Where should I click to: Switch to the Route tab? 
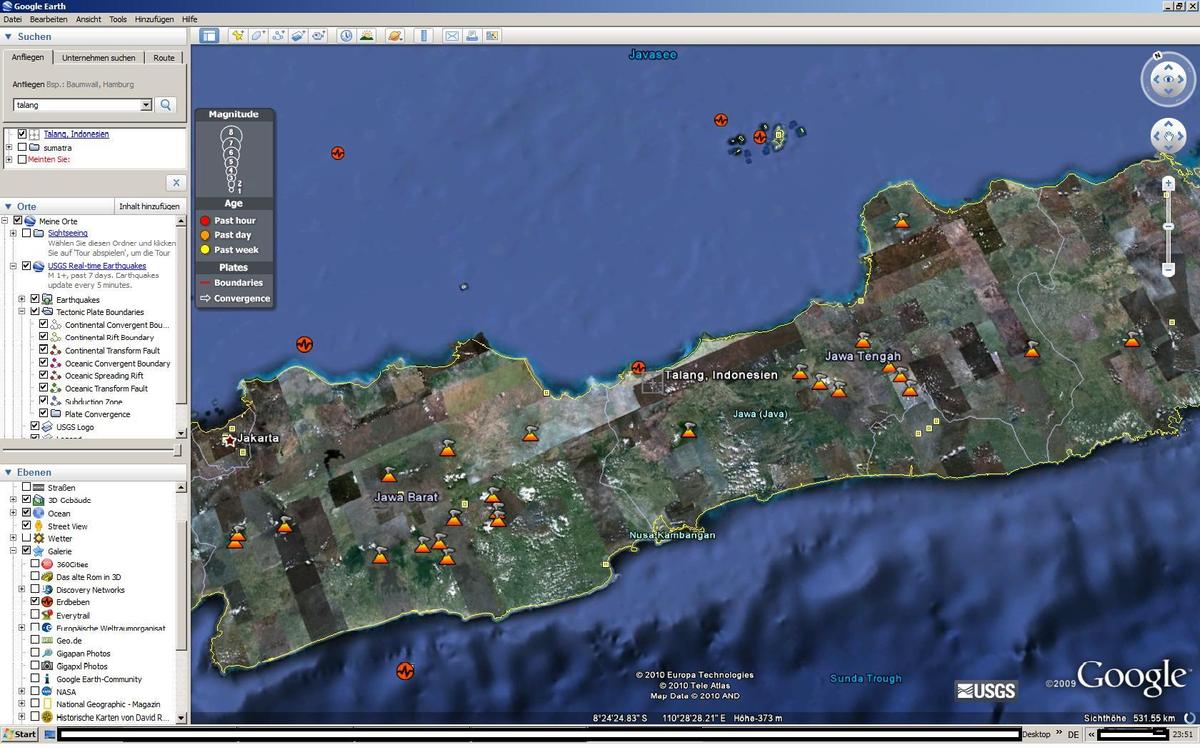(164, 58)
